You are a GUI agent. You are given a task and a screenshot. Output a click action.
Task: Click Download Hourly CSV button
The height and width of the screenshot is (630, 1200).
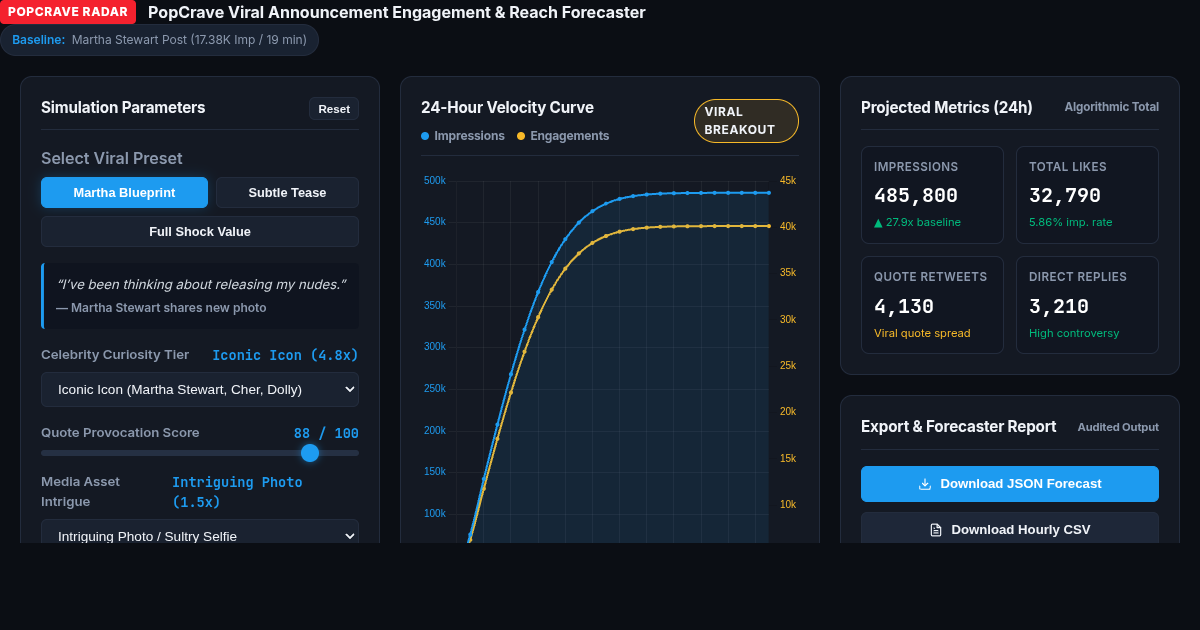(1010, 528)
